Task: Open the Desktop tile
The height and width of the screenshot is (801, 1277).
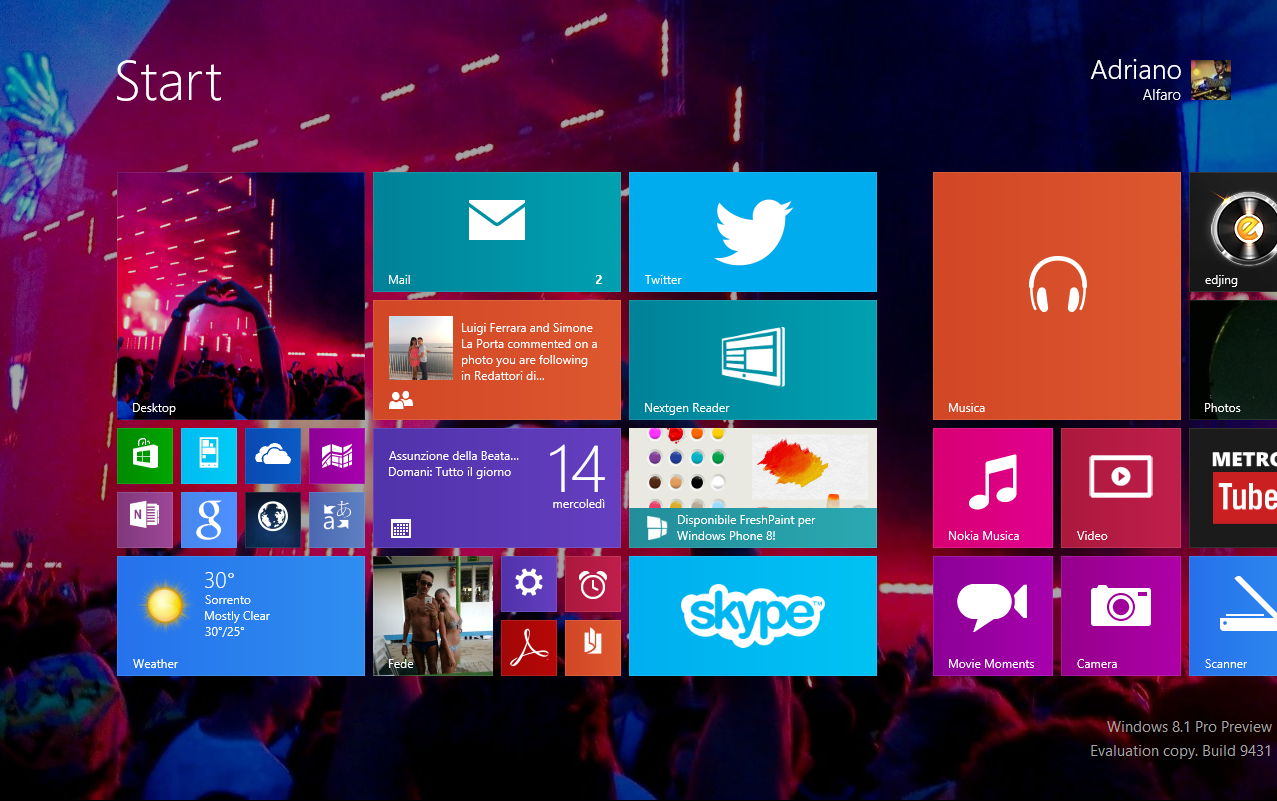Action: tap(241, 296)
